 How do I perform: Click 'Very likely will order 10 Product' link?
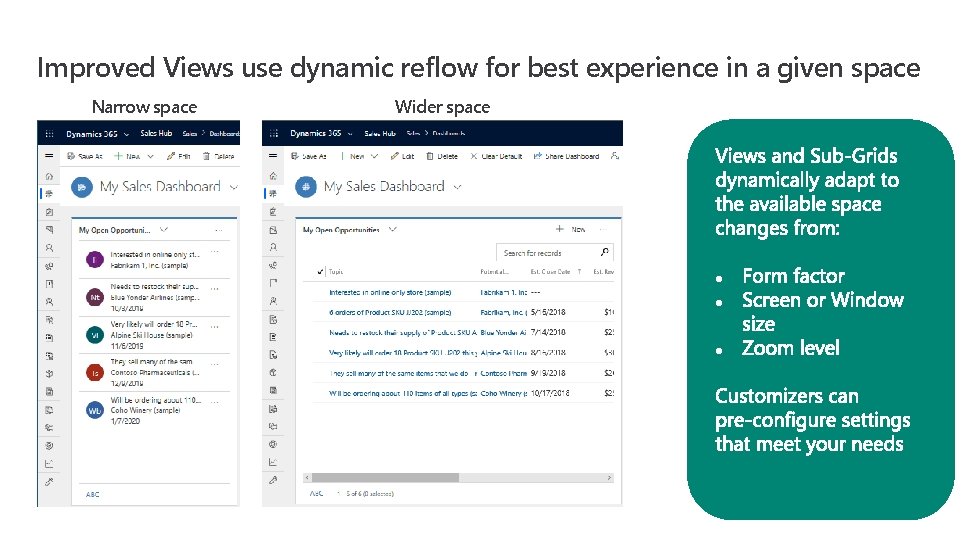[403, 353]
